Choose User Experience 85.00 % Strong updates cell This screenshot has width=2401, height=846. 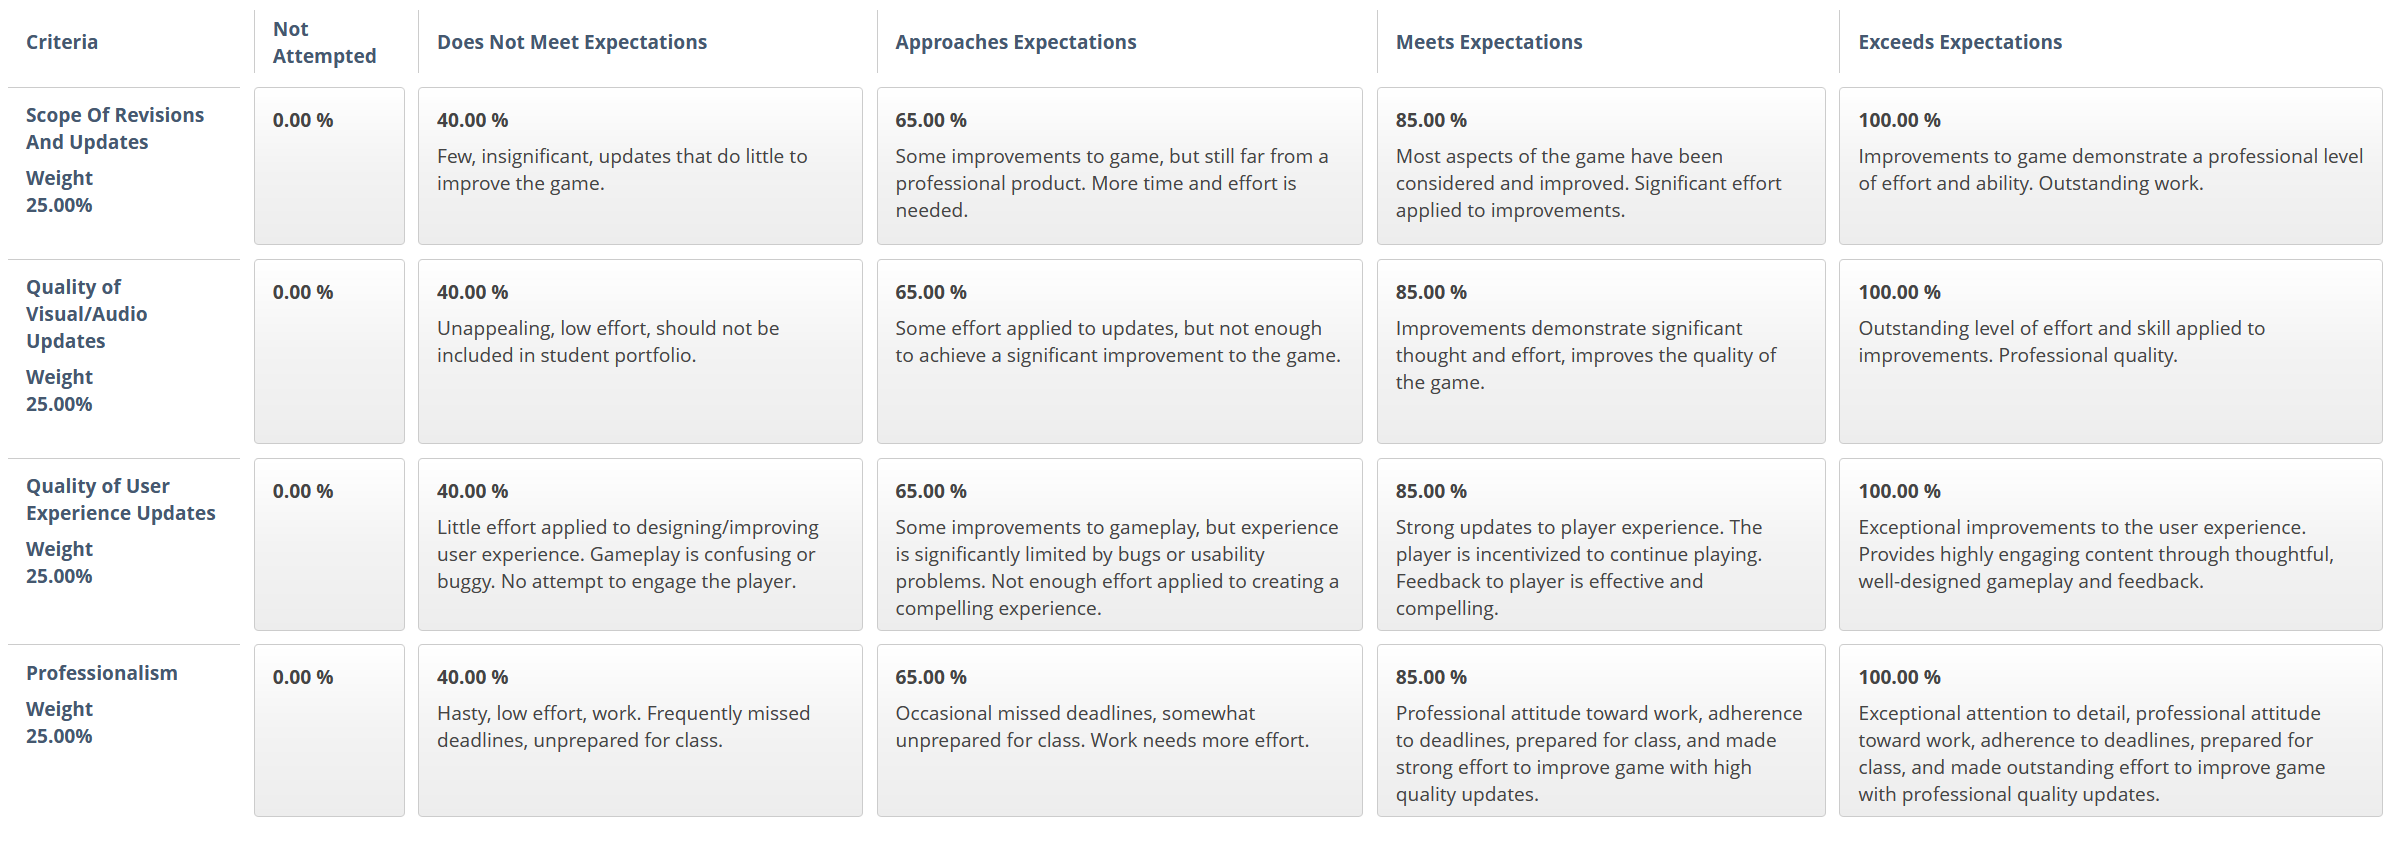(1601, 544)
